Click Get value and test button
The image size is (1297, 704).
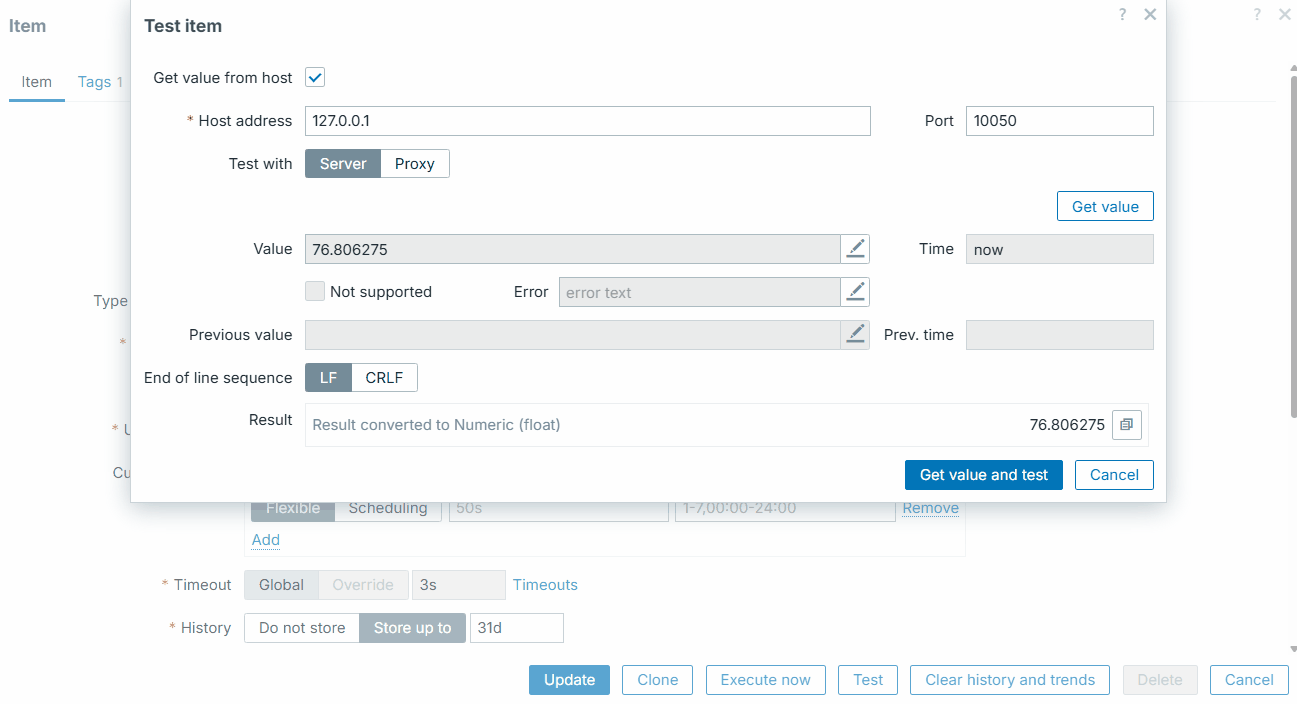click(x=983, y=475)
